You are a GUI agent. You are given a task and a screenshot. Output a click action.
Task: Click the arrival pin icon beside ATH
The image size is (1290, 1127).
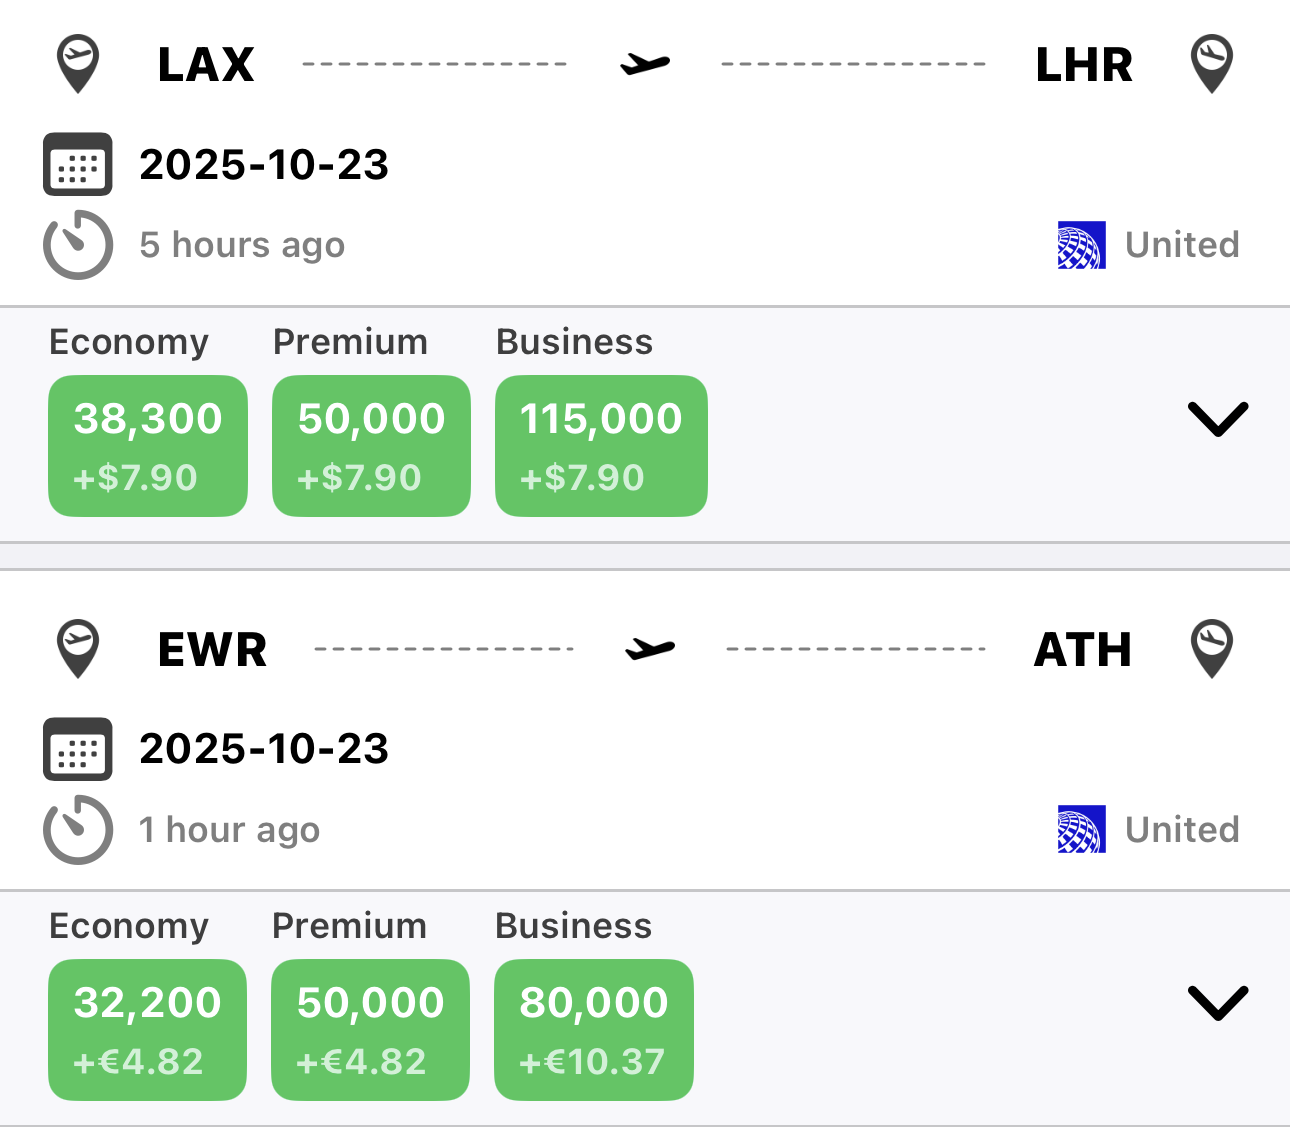pyautogui.click(x=1211, y=649)
